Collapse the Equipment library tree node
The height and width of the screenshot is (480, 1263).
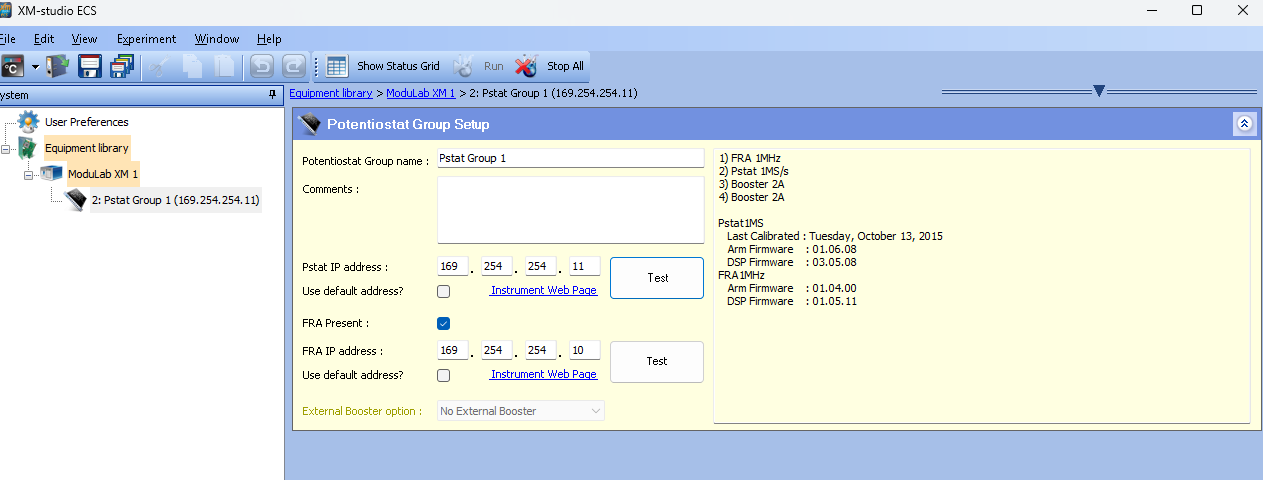[6, 149]
